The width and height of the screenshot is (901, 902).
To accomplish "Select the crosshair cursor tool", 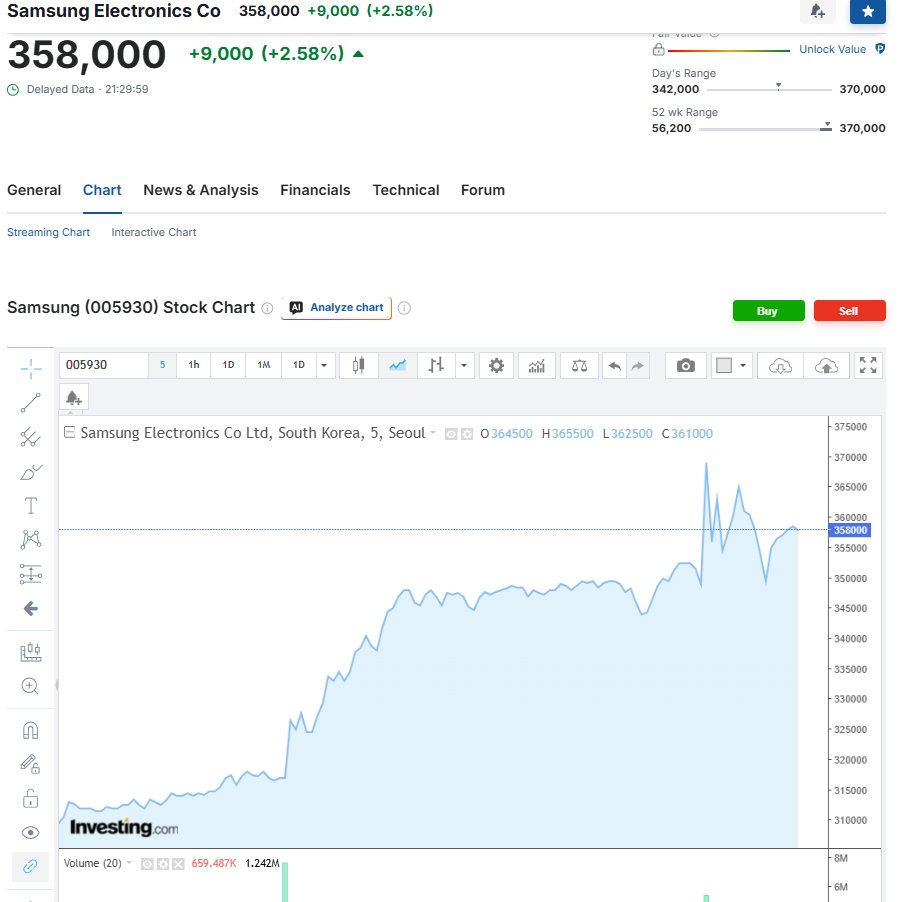I will pos(30,369).
